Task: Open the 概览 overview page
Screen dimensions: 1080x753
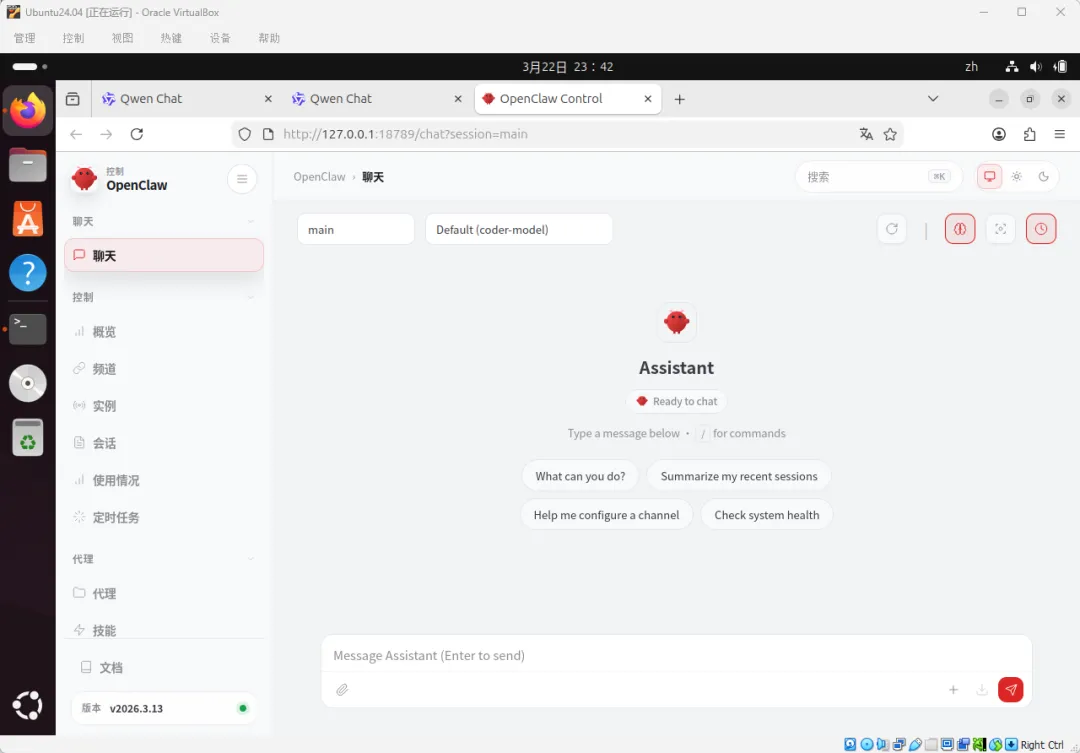Action: click(164, 332)
